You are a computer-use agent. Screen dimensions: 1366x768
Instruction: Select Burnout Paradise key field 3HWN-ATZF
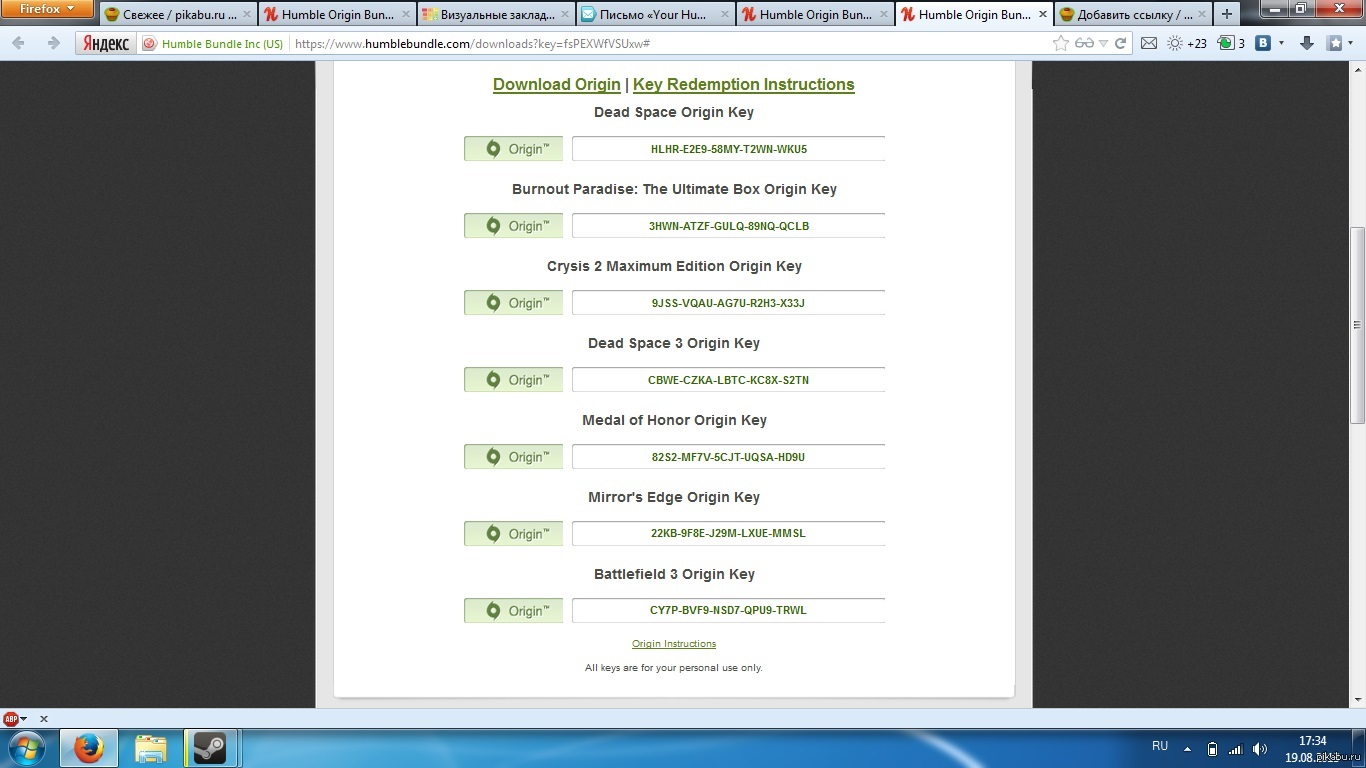pos(728,226)
